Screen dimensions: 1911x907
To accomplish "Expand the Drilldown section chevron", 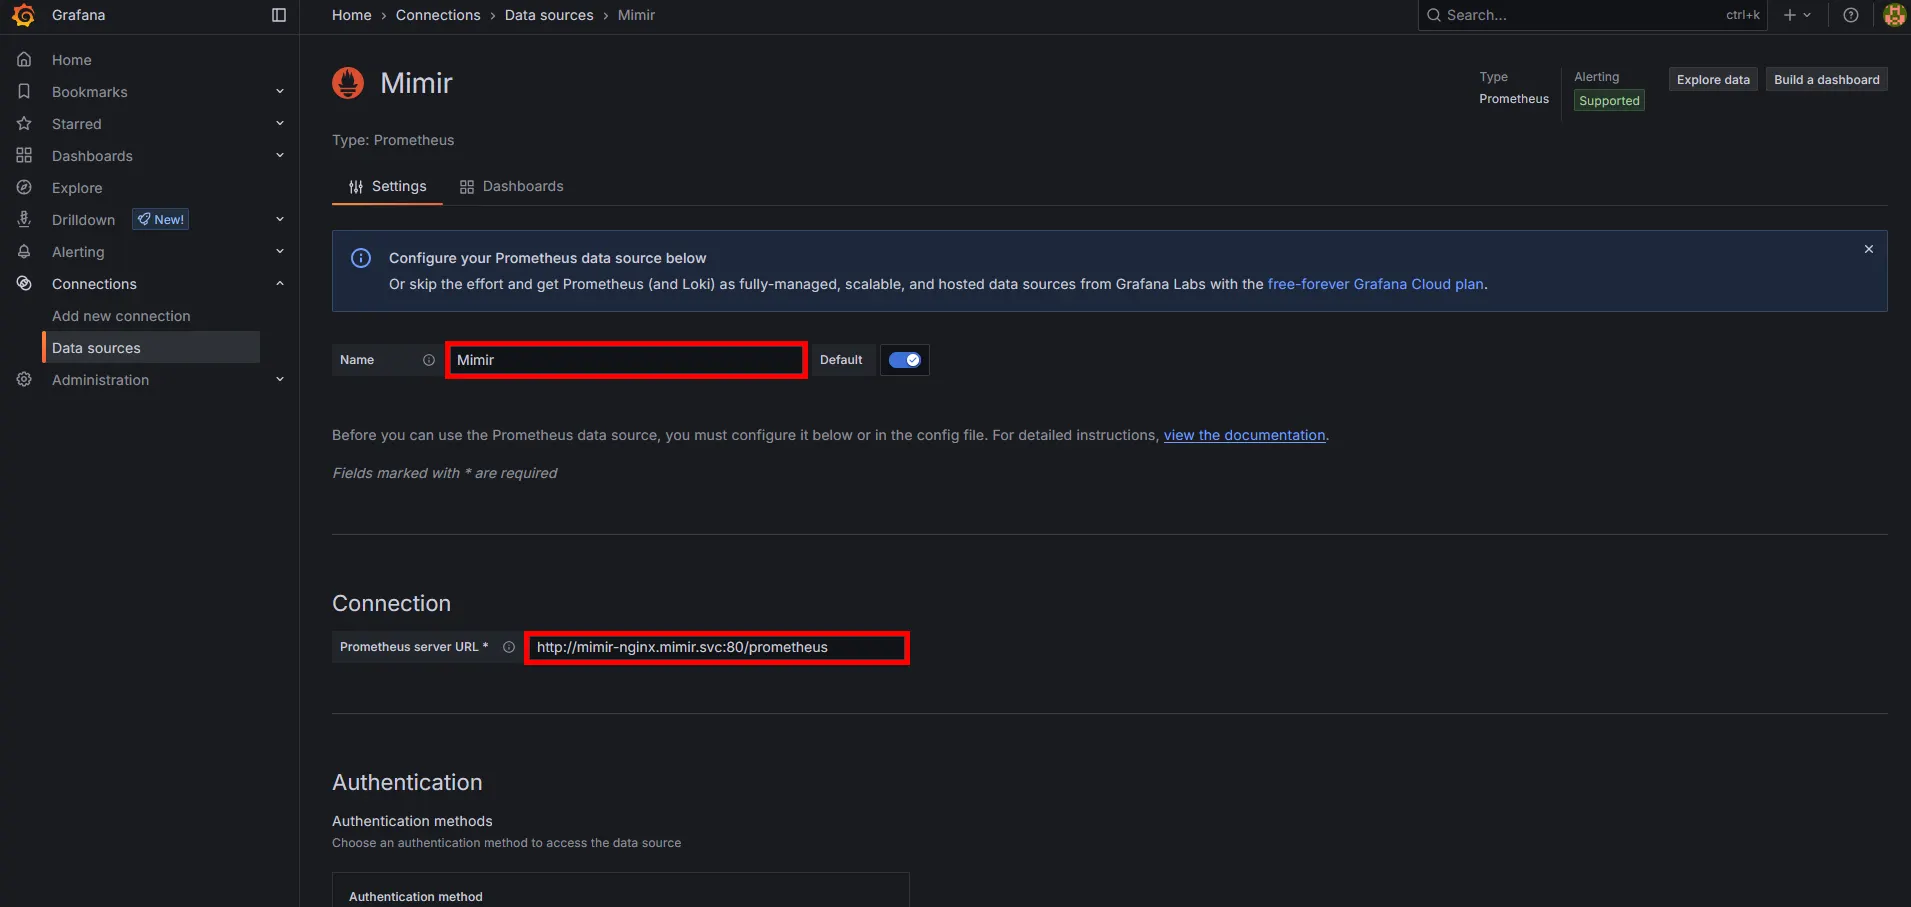I will tap(280, 220).
